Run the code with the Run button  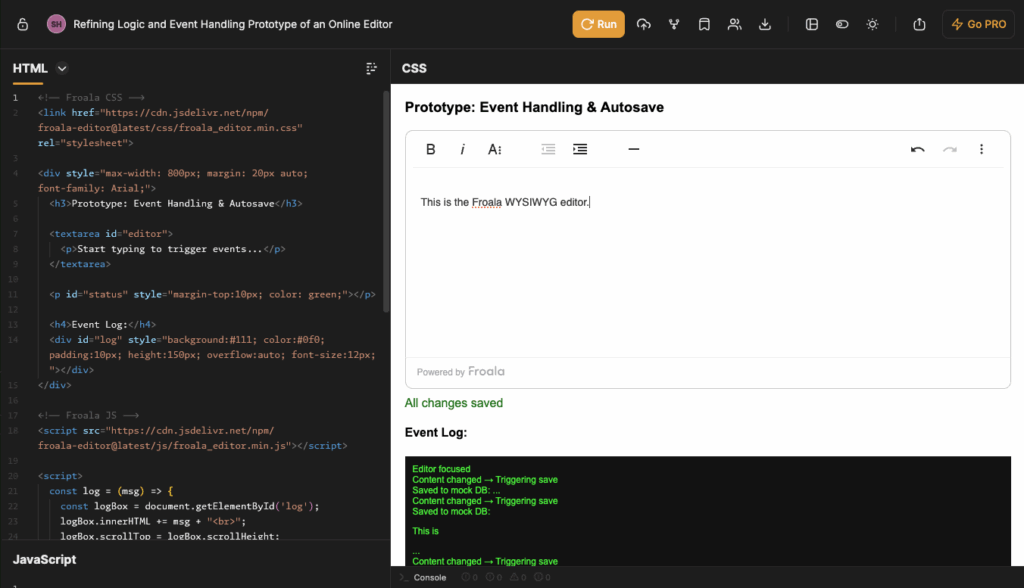598,24
